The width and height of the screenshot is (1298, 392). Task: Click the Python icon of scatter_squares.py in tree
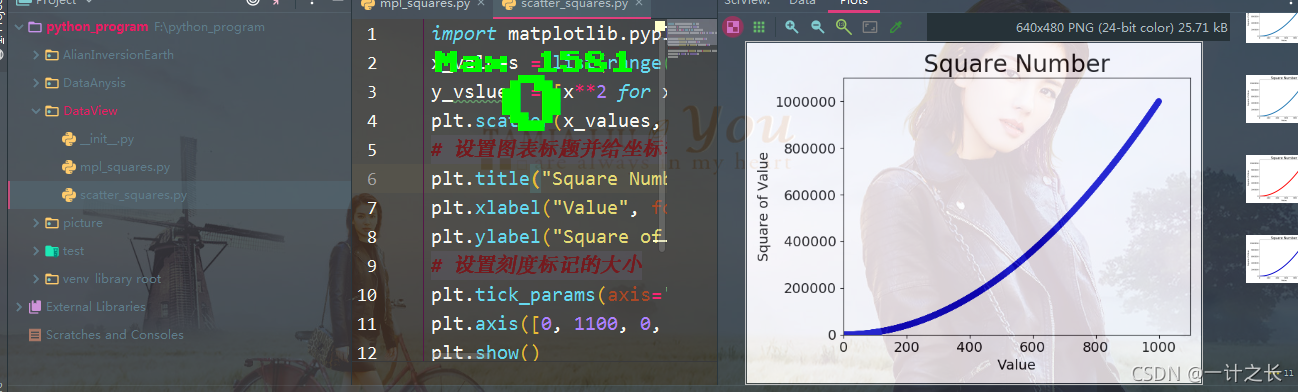pos(69,195)
